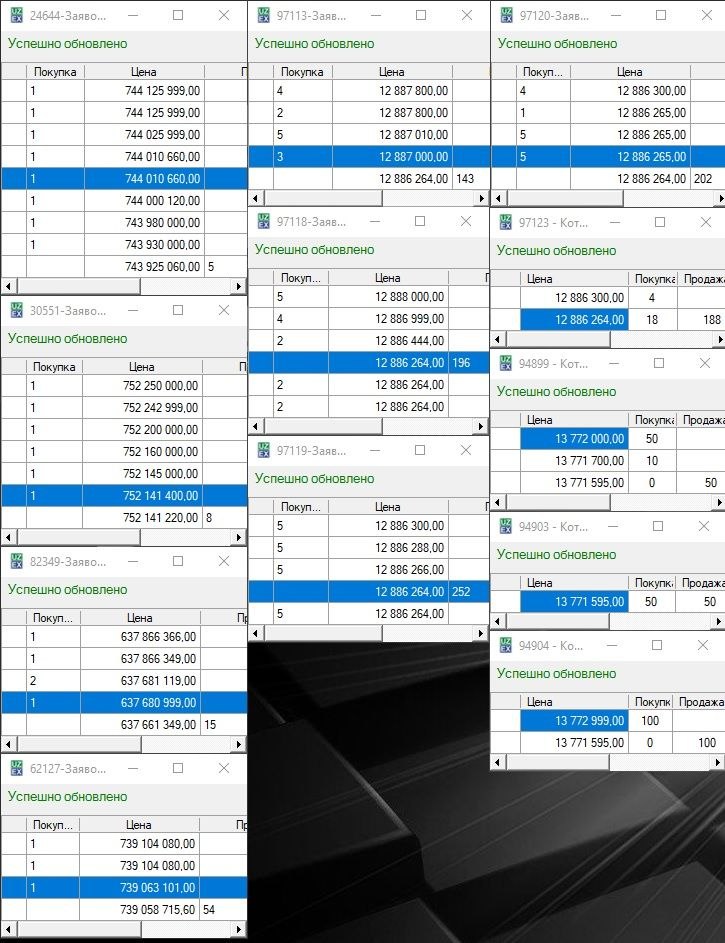725x943 pixels.
Task: Click the UZEX icon of window 97113
Action: [264, 16]
